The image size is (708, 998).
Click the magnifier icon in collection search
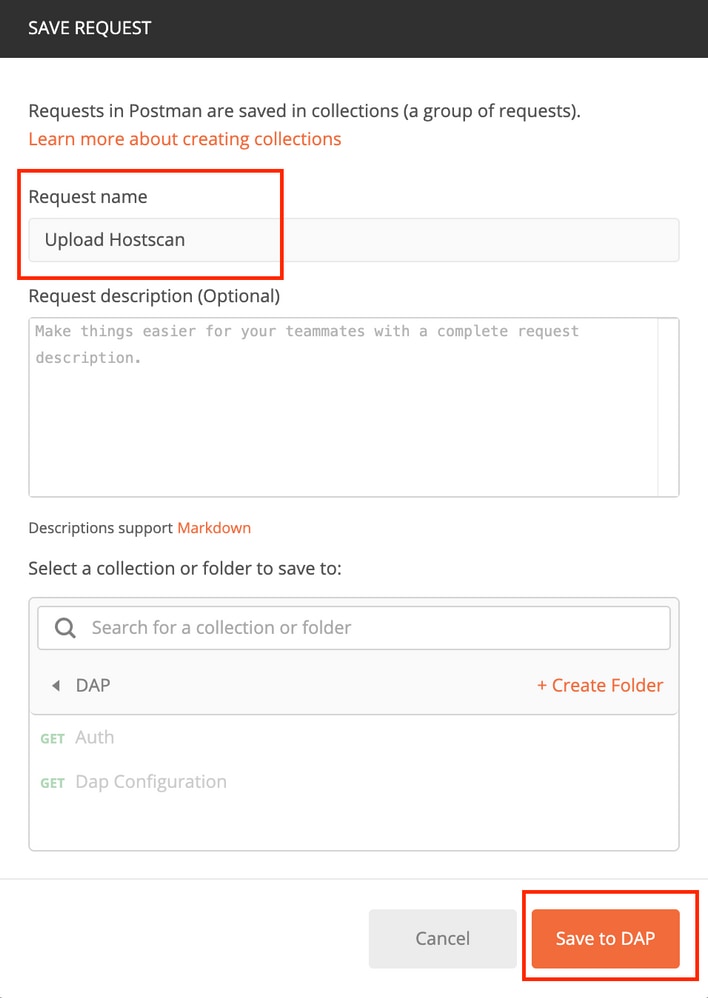[65, 628]
